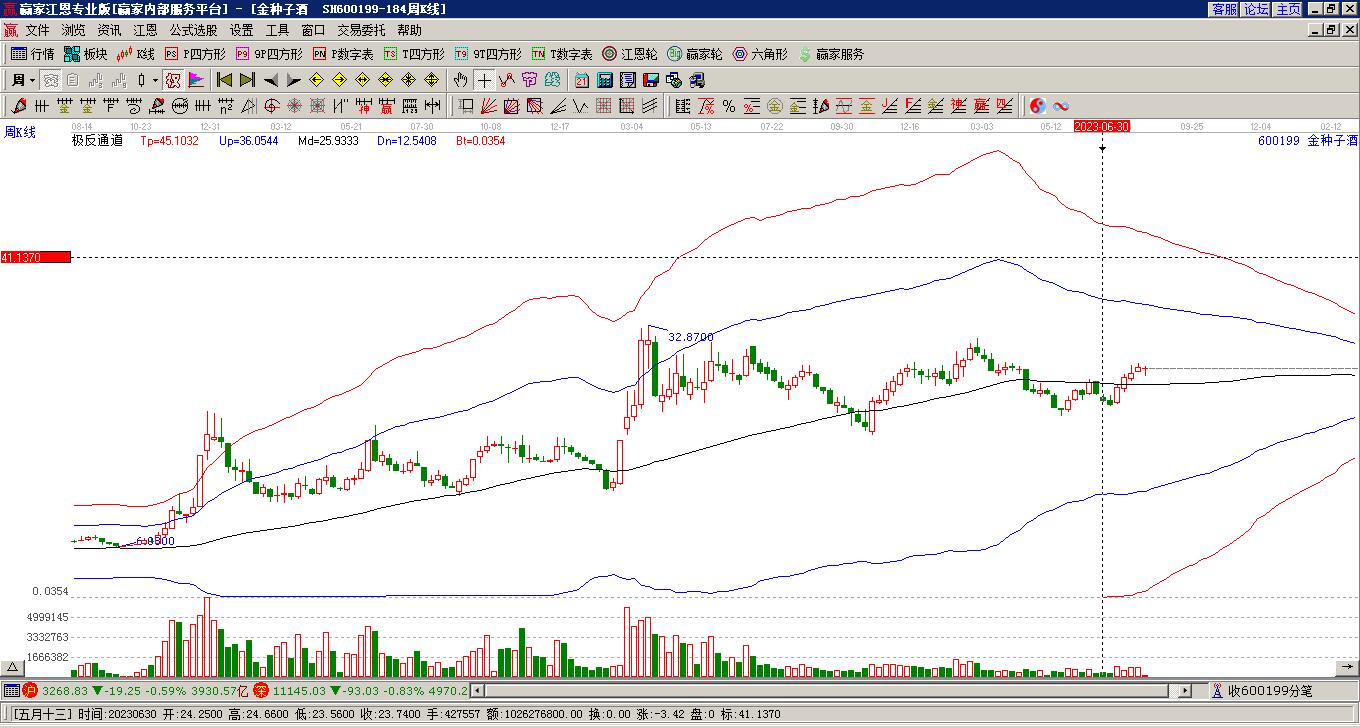Click the 周K线 chart period label
This screenshot has height=728, width=1360.
point(20,132)
